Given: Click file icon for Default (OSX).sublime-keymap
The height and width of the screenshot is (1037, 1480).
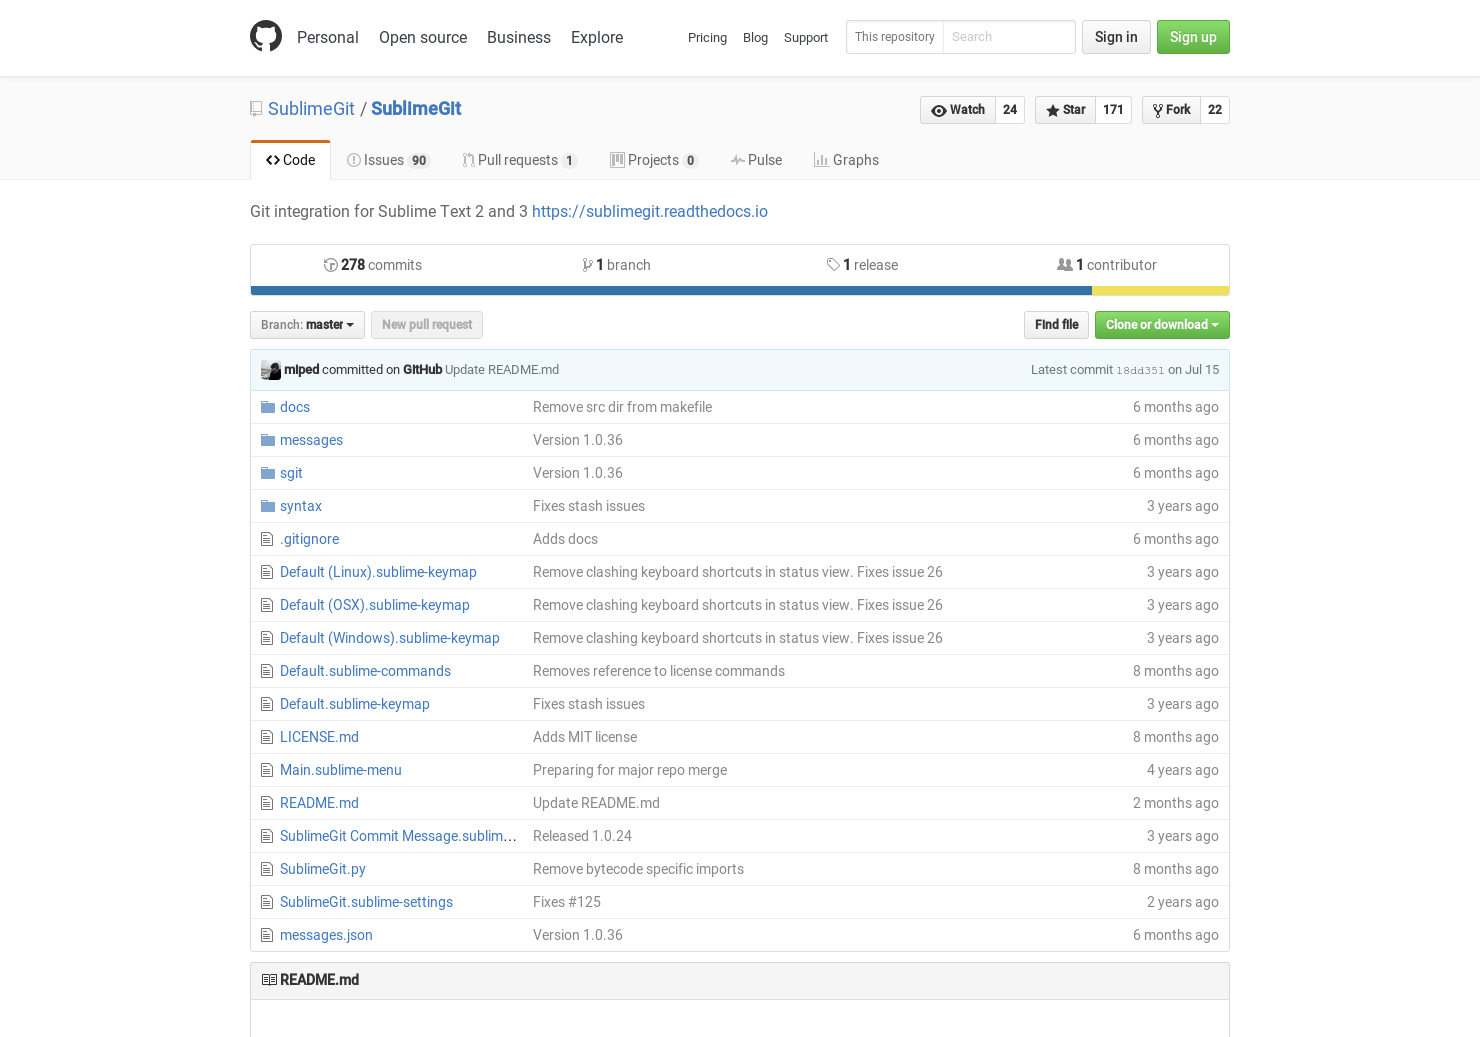Looking at the screenshot, I should pos(267,605).
